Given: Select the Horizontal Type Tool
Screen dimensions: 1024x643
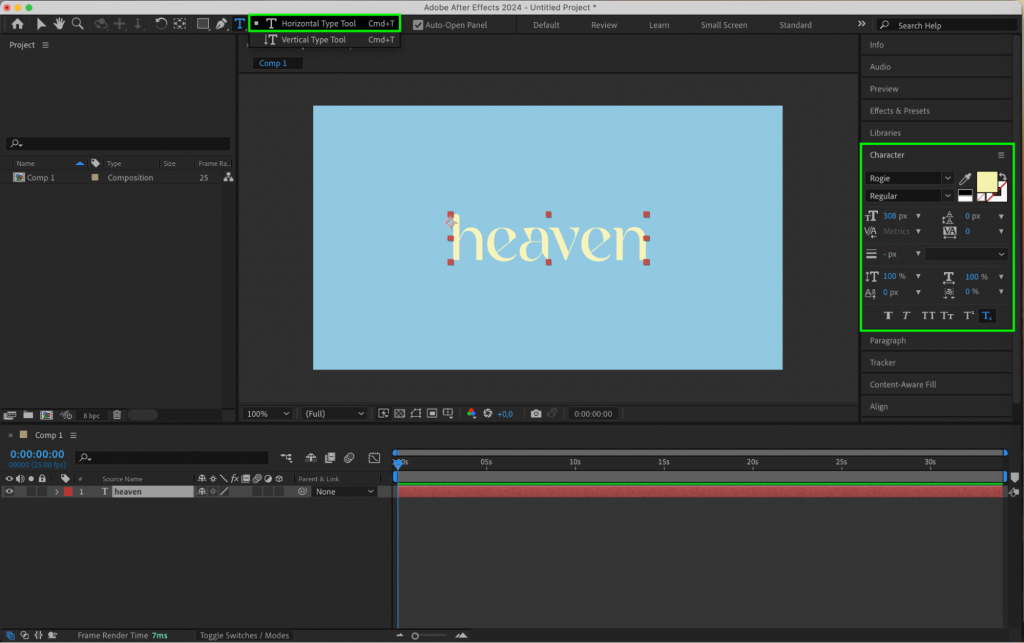Looking at the screenshot, I should coord(320,24).
